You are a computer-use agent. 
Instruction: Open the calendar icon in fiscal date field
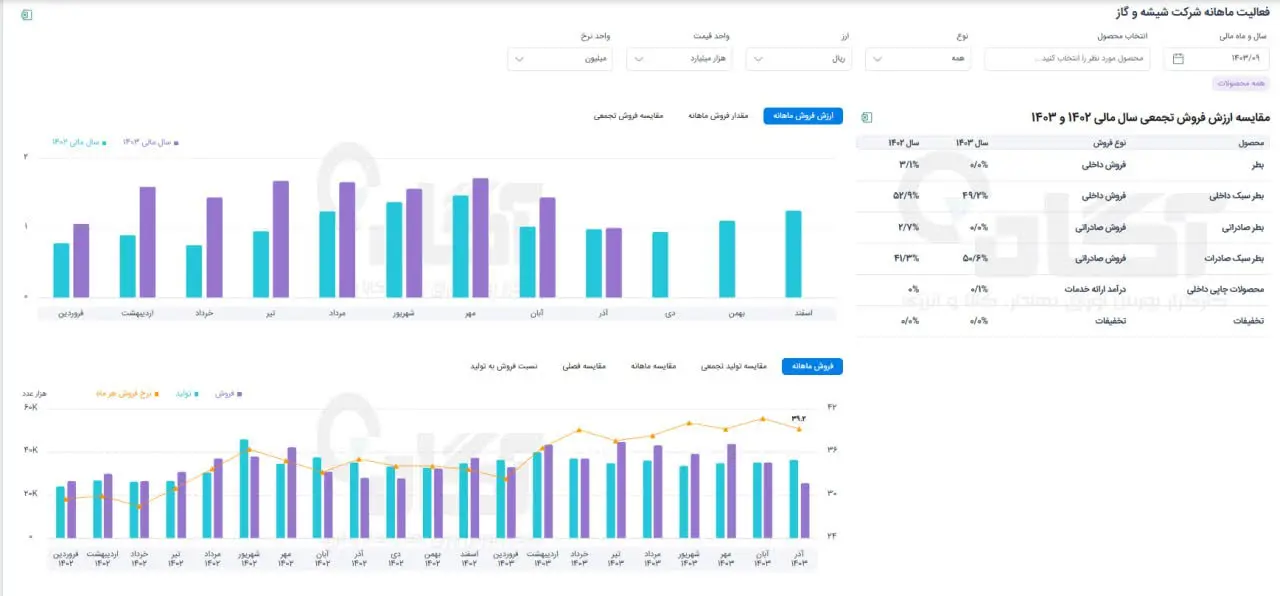click(1178, 59)
